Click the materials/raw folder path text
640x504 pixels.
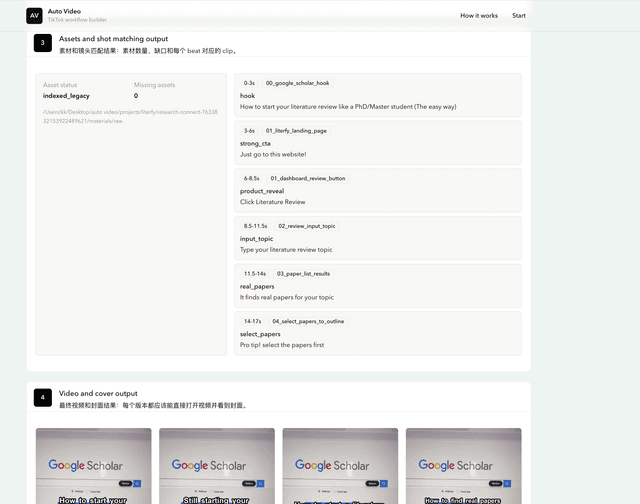point(130,116)
